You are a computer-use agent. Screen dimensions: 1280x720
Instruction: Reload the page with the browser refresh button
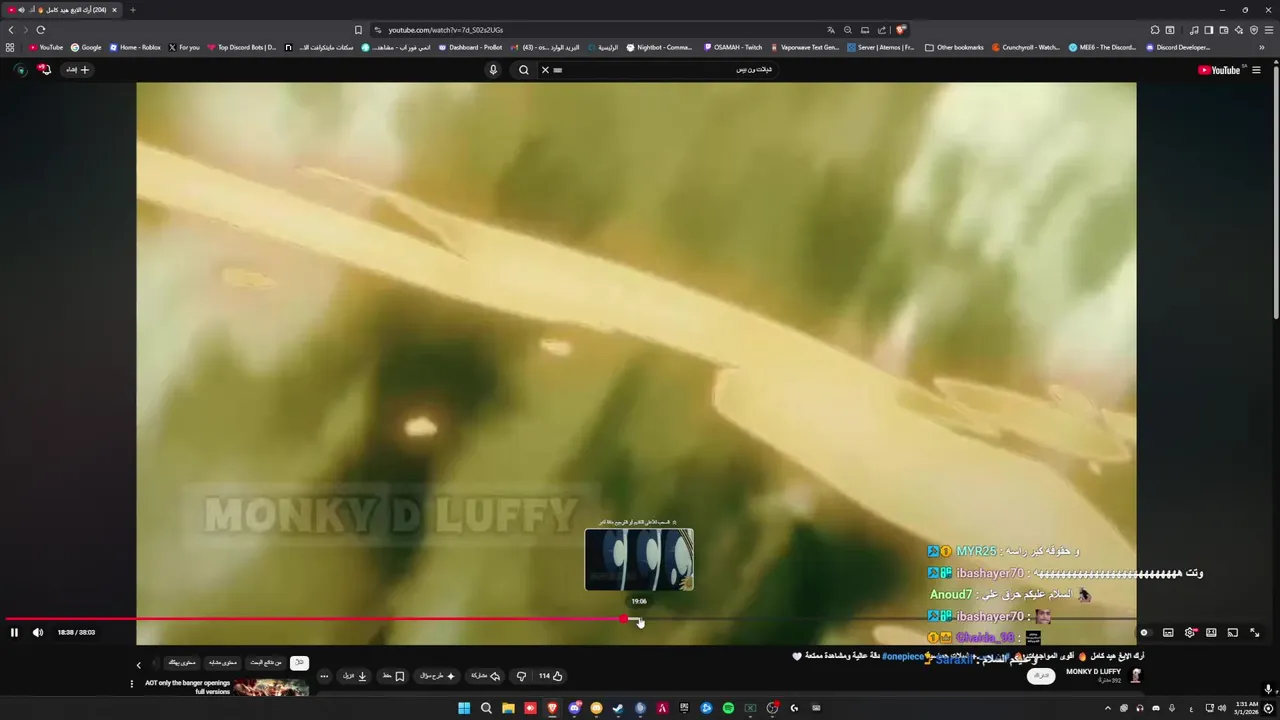tap(40, 30)
